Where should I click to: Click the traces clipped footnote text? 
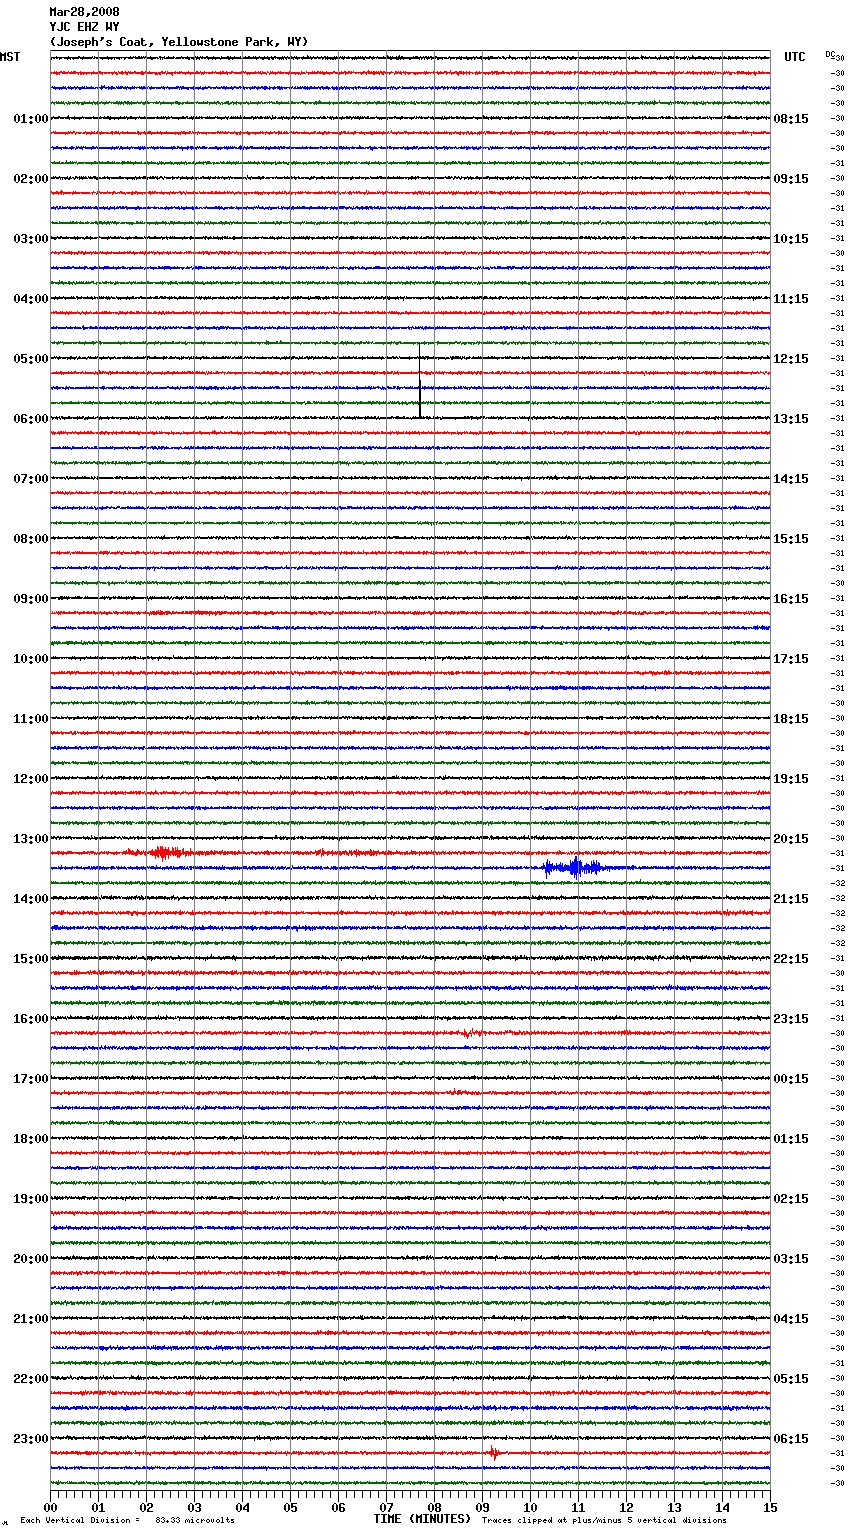click(x=604, y=1521)
